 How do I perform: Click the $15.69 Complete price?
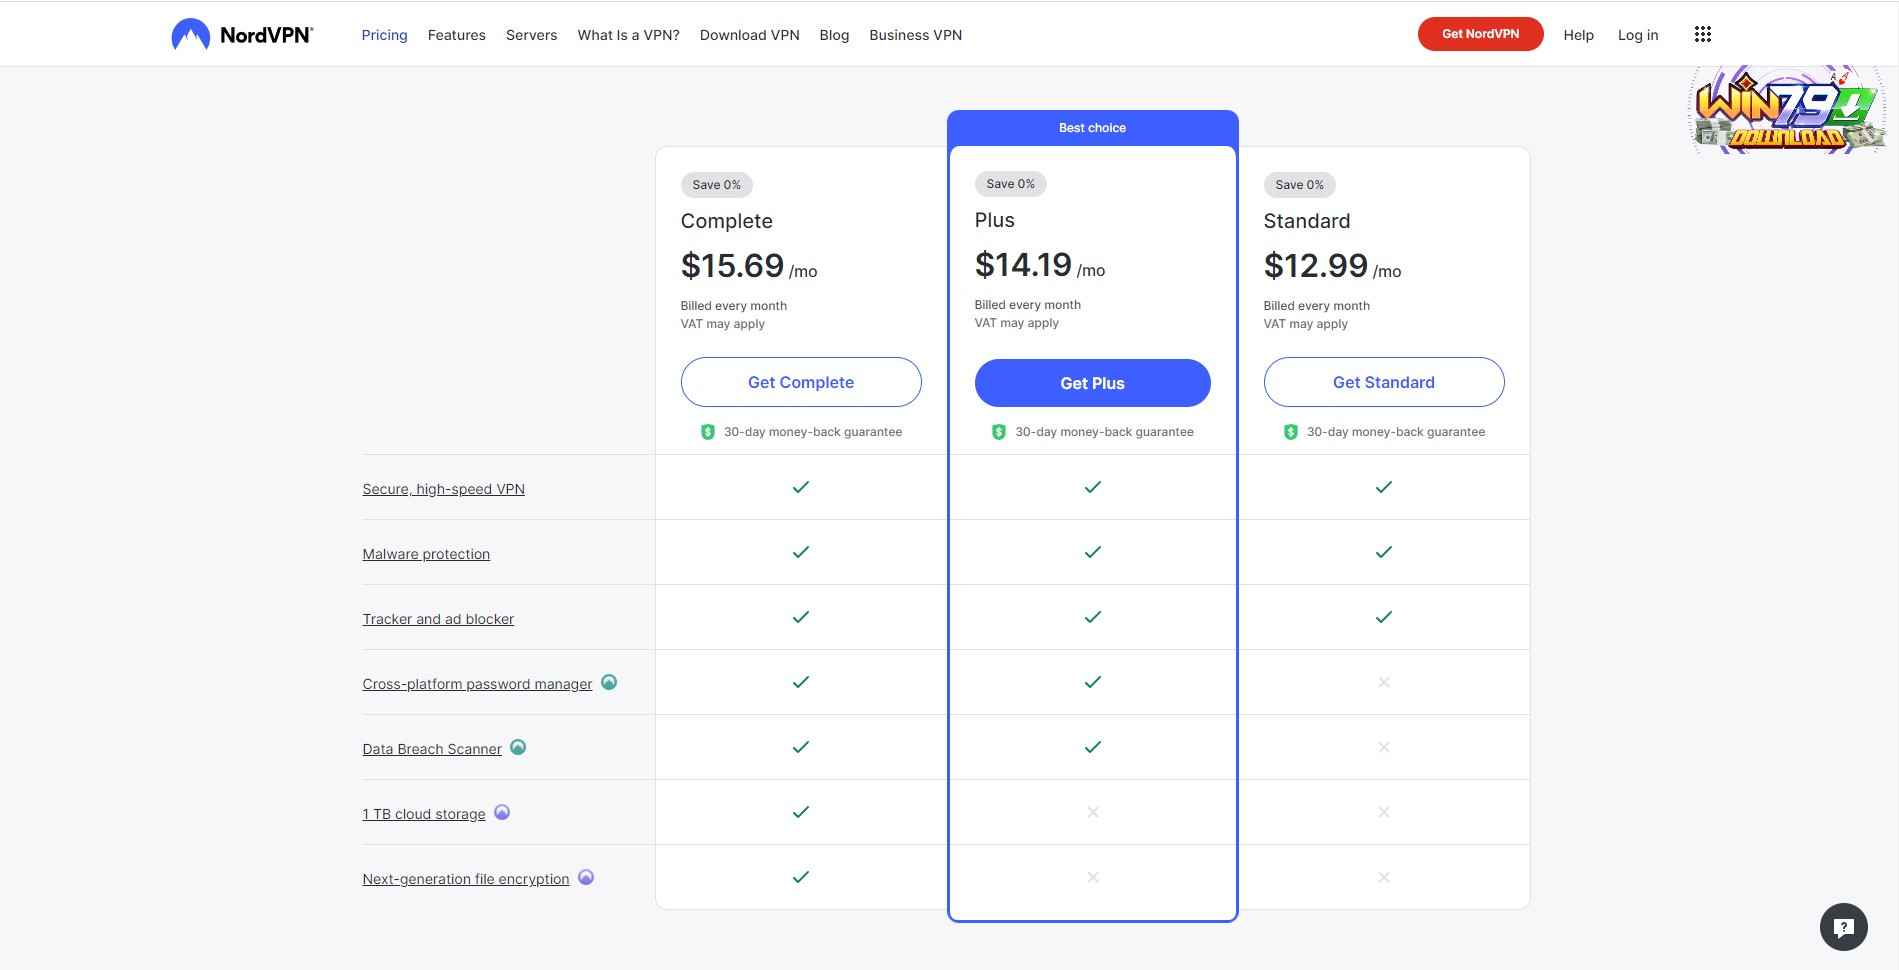(x=732, y=266)
